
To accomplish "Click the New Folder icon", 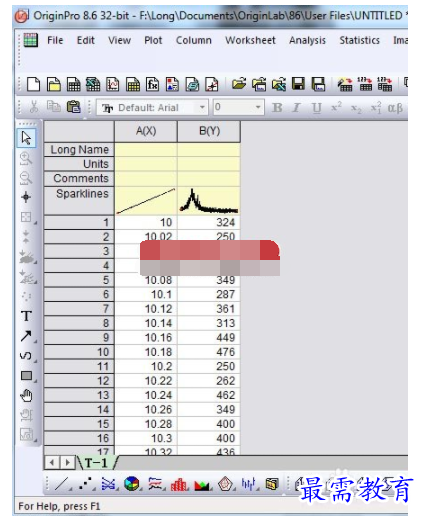I will pyautogui.click(x=53, y=84).
